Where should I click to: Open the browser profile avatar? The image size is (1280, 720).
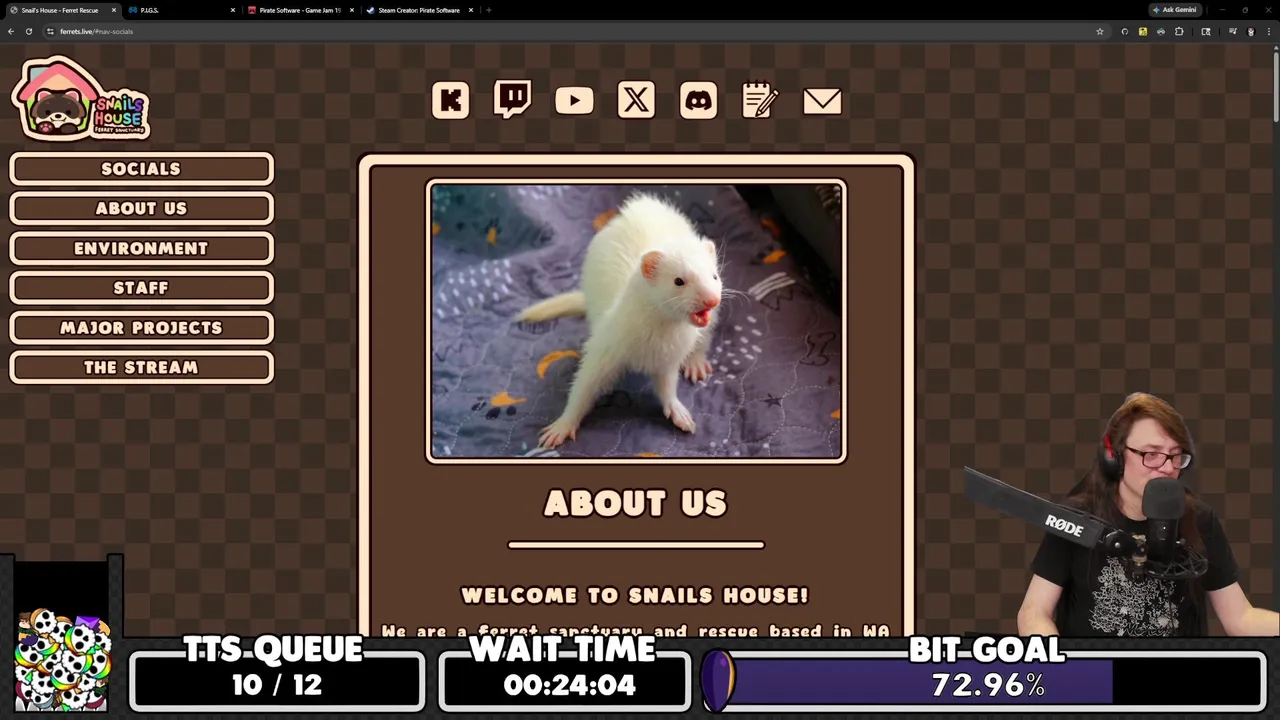pos(1250,31)
